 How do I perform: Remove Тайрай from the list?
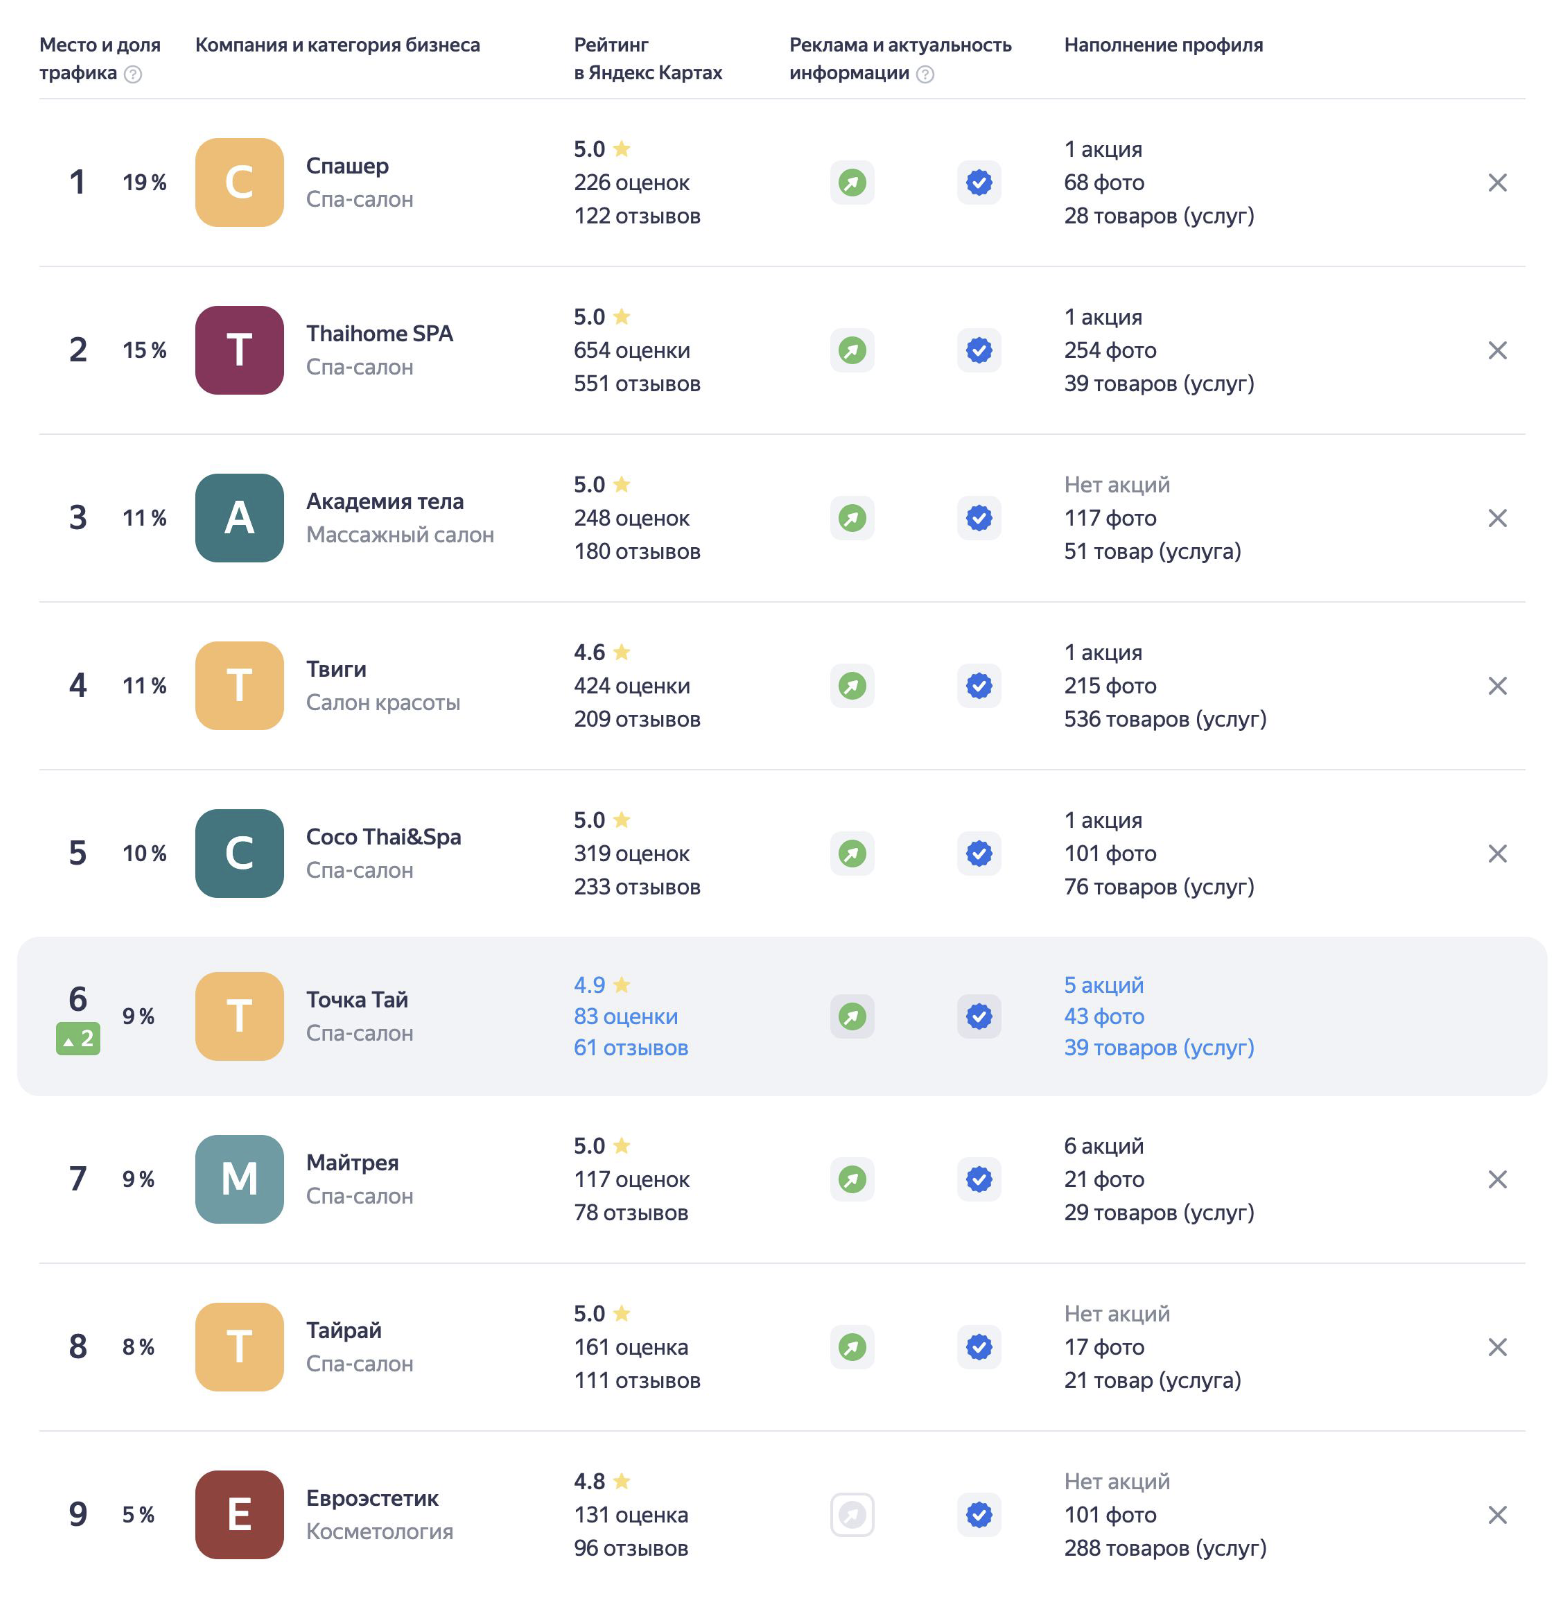pos(1497,1347)
